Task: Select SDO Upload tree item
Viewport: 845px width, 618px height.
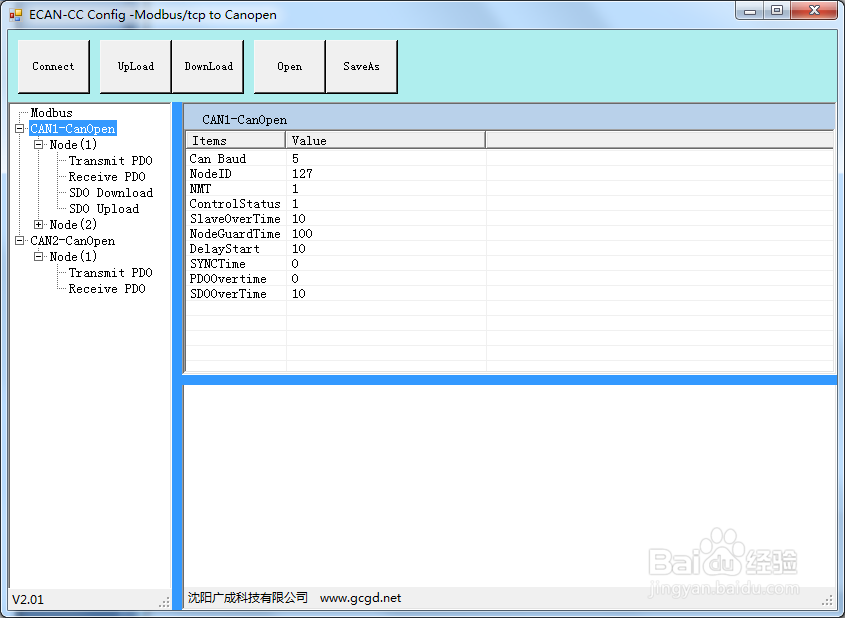Action: pos(104,209)
